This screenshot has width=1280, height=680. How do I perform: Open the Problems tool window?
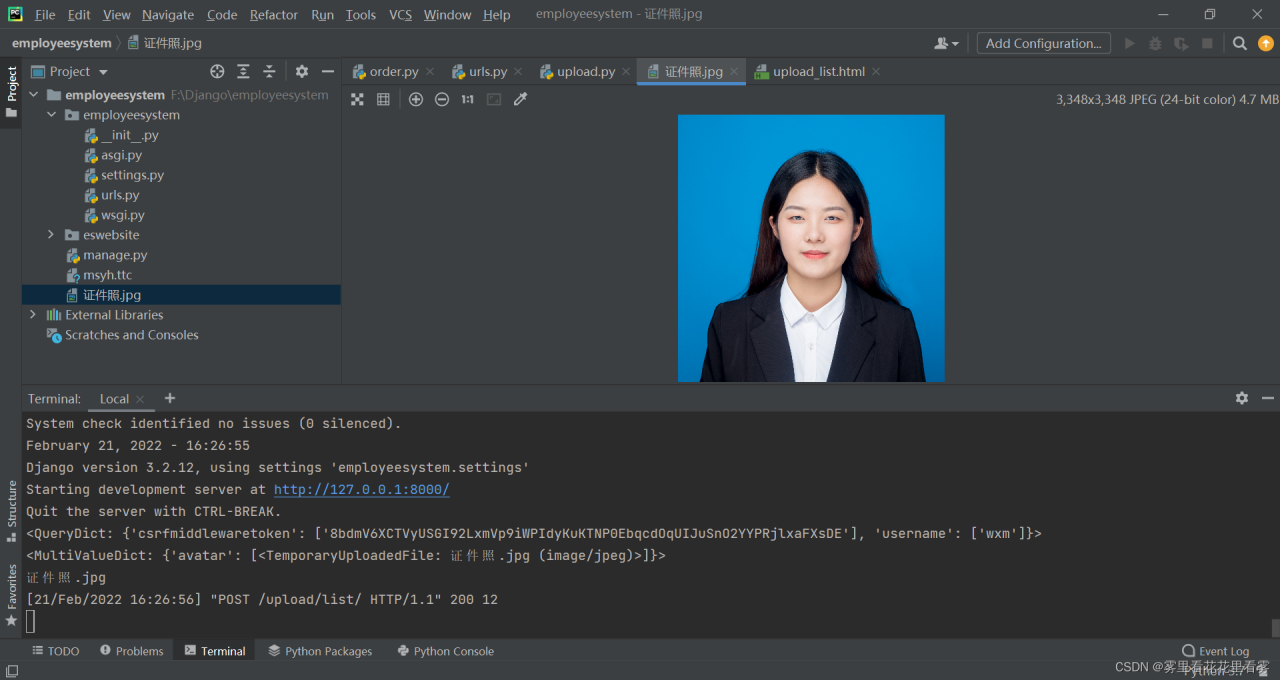point(131,651)
